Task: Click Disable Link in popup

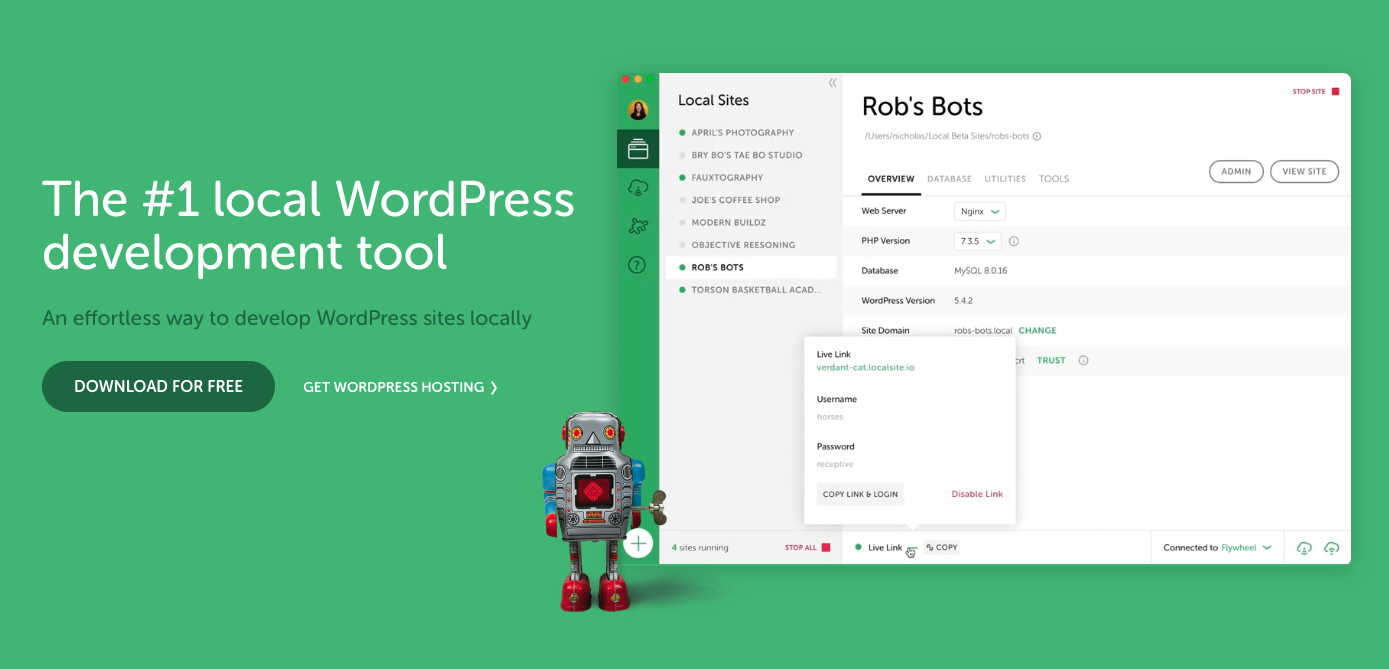Action: [x=977, y=494]
